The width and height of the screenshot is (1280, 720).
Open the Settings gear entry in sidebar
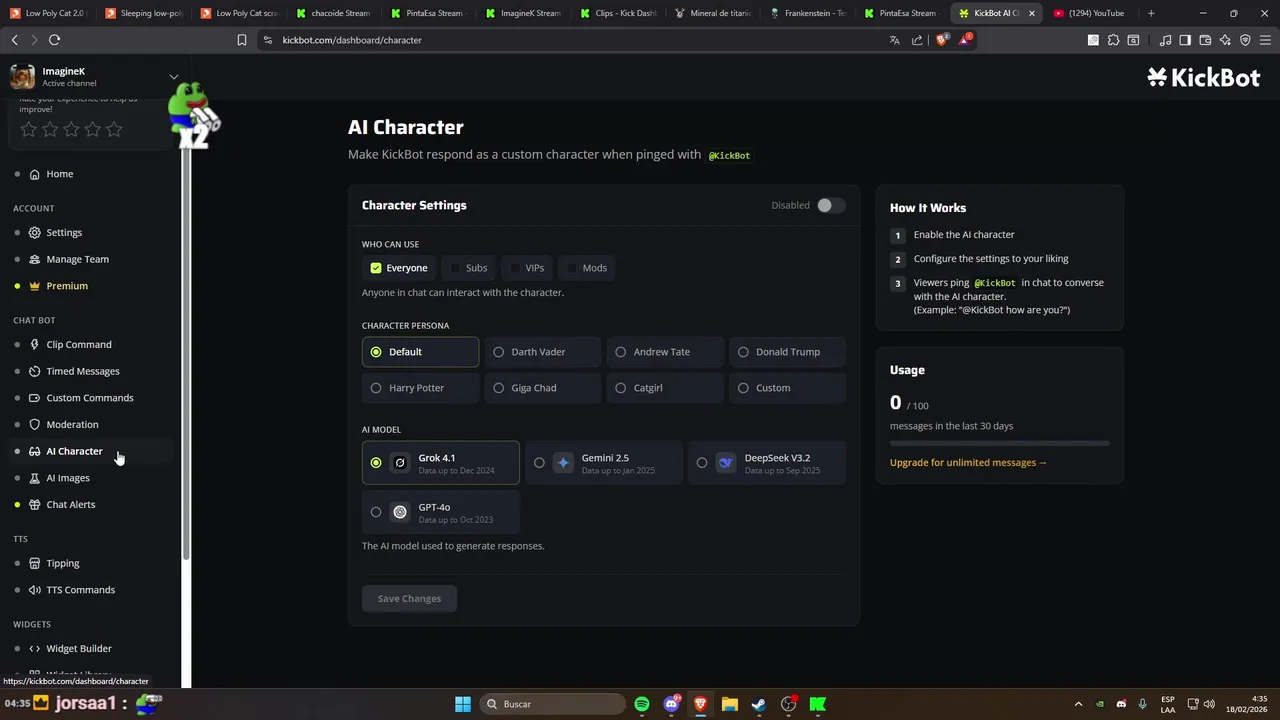(64, 232)
